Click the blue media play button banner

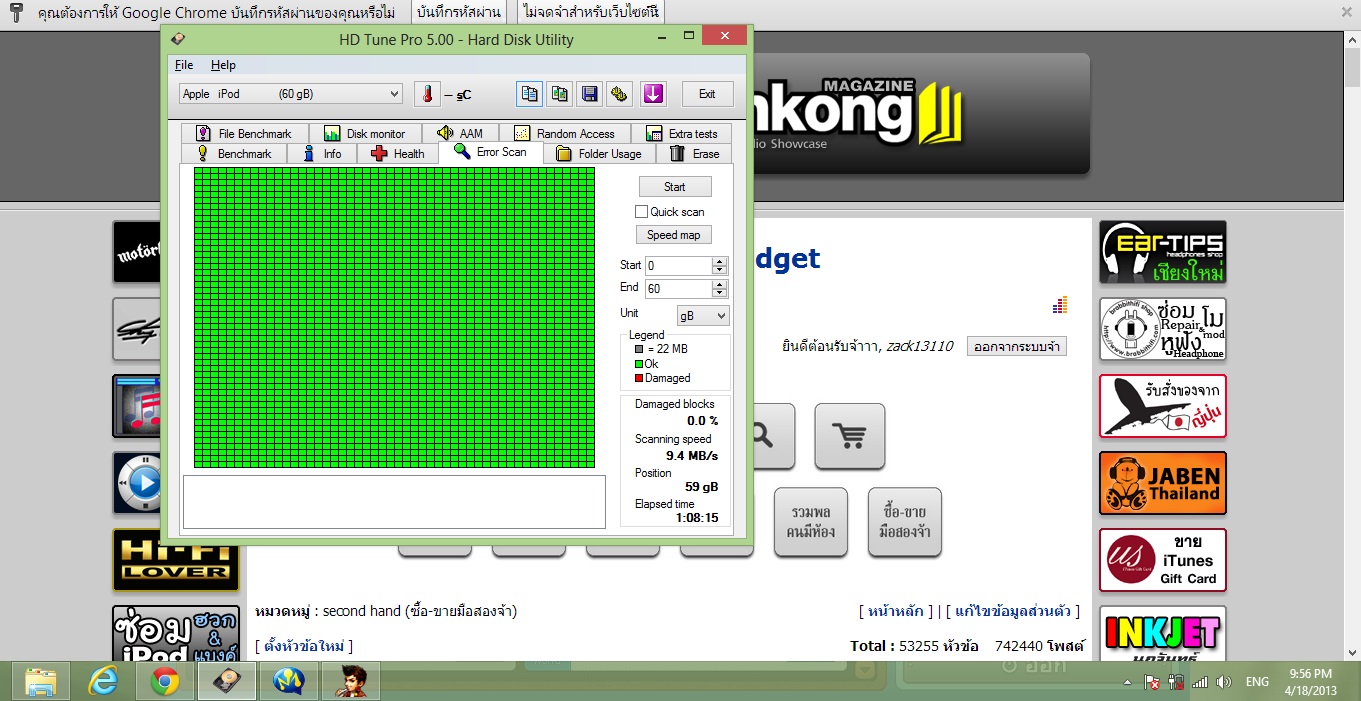137,484
